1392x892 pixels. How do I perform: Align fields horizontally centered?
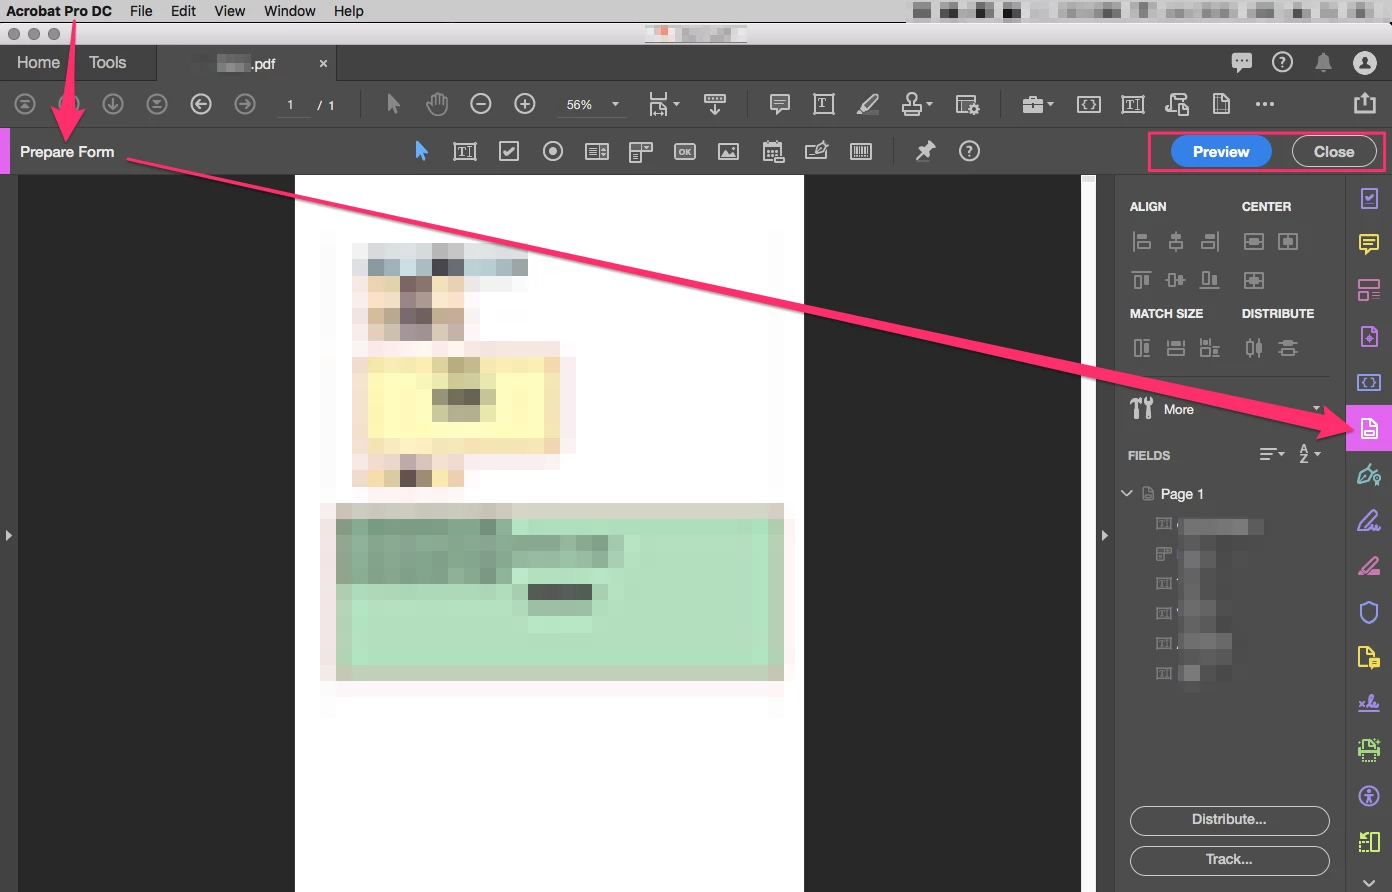point(1176,280)
